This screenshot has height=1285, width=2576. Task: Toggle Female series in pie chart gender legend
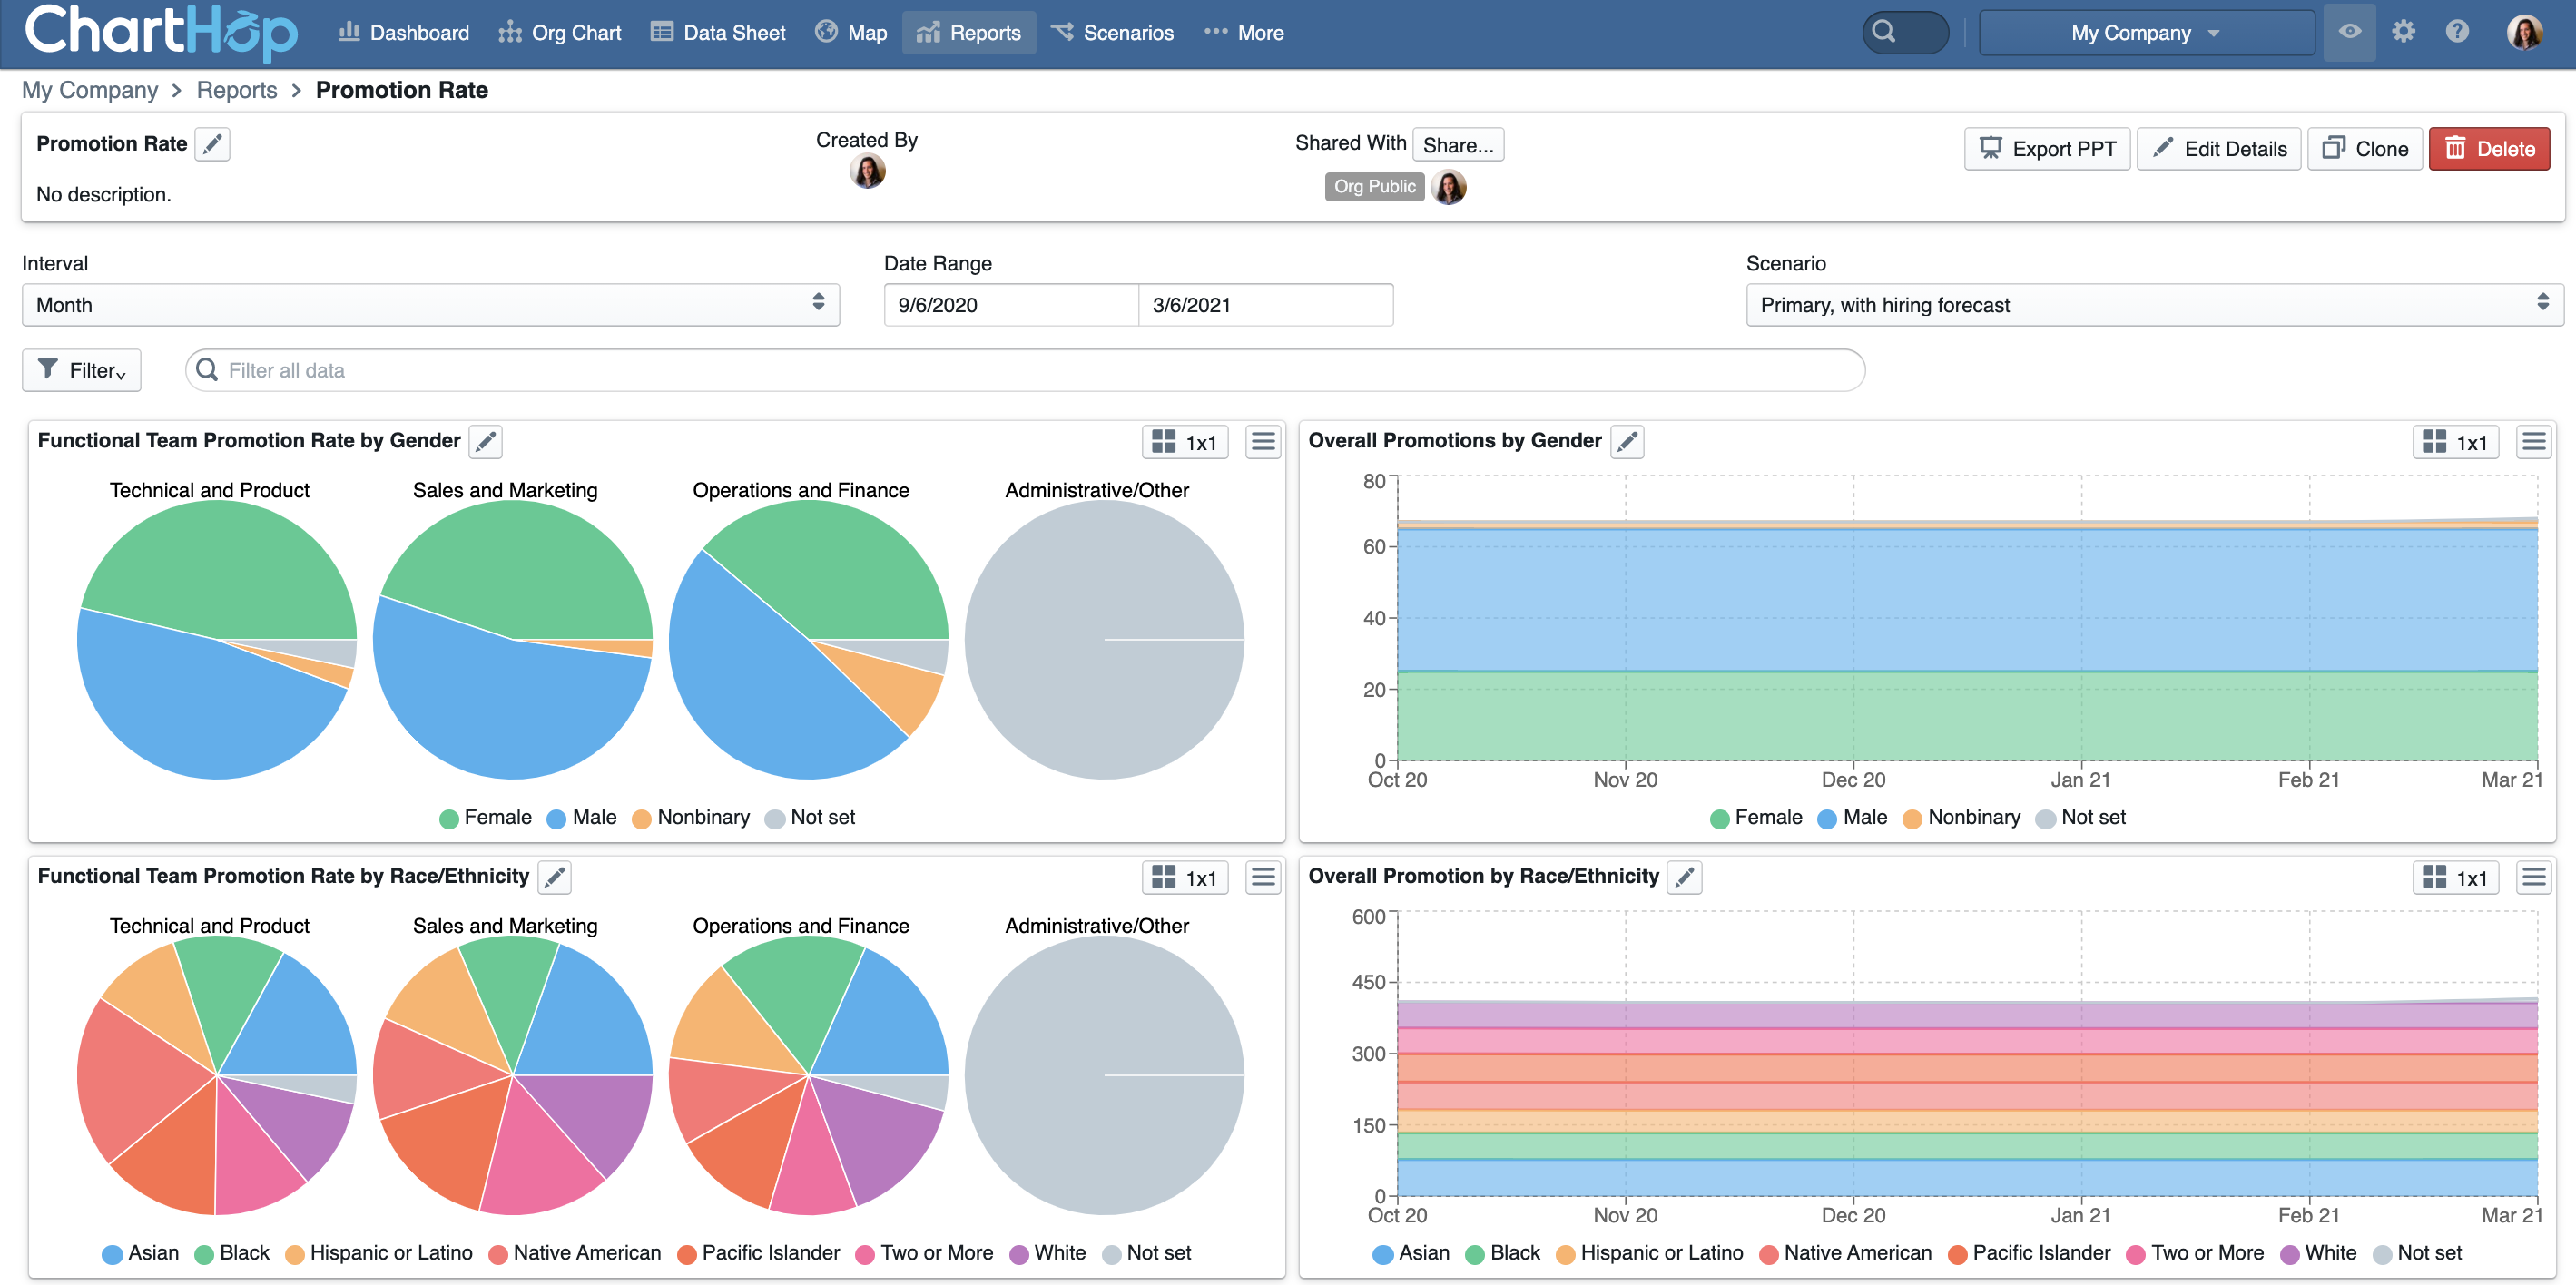[486, 817]
